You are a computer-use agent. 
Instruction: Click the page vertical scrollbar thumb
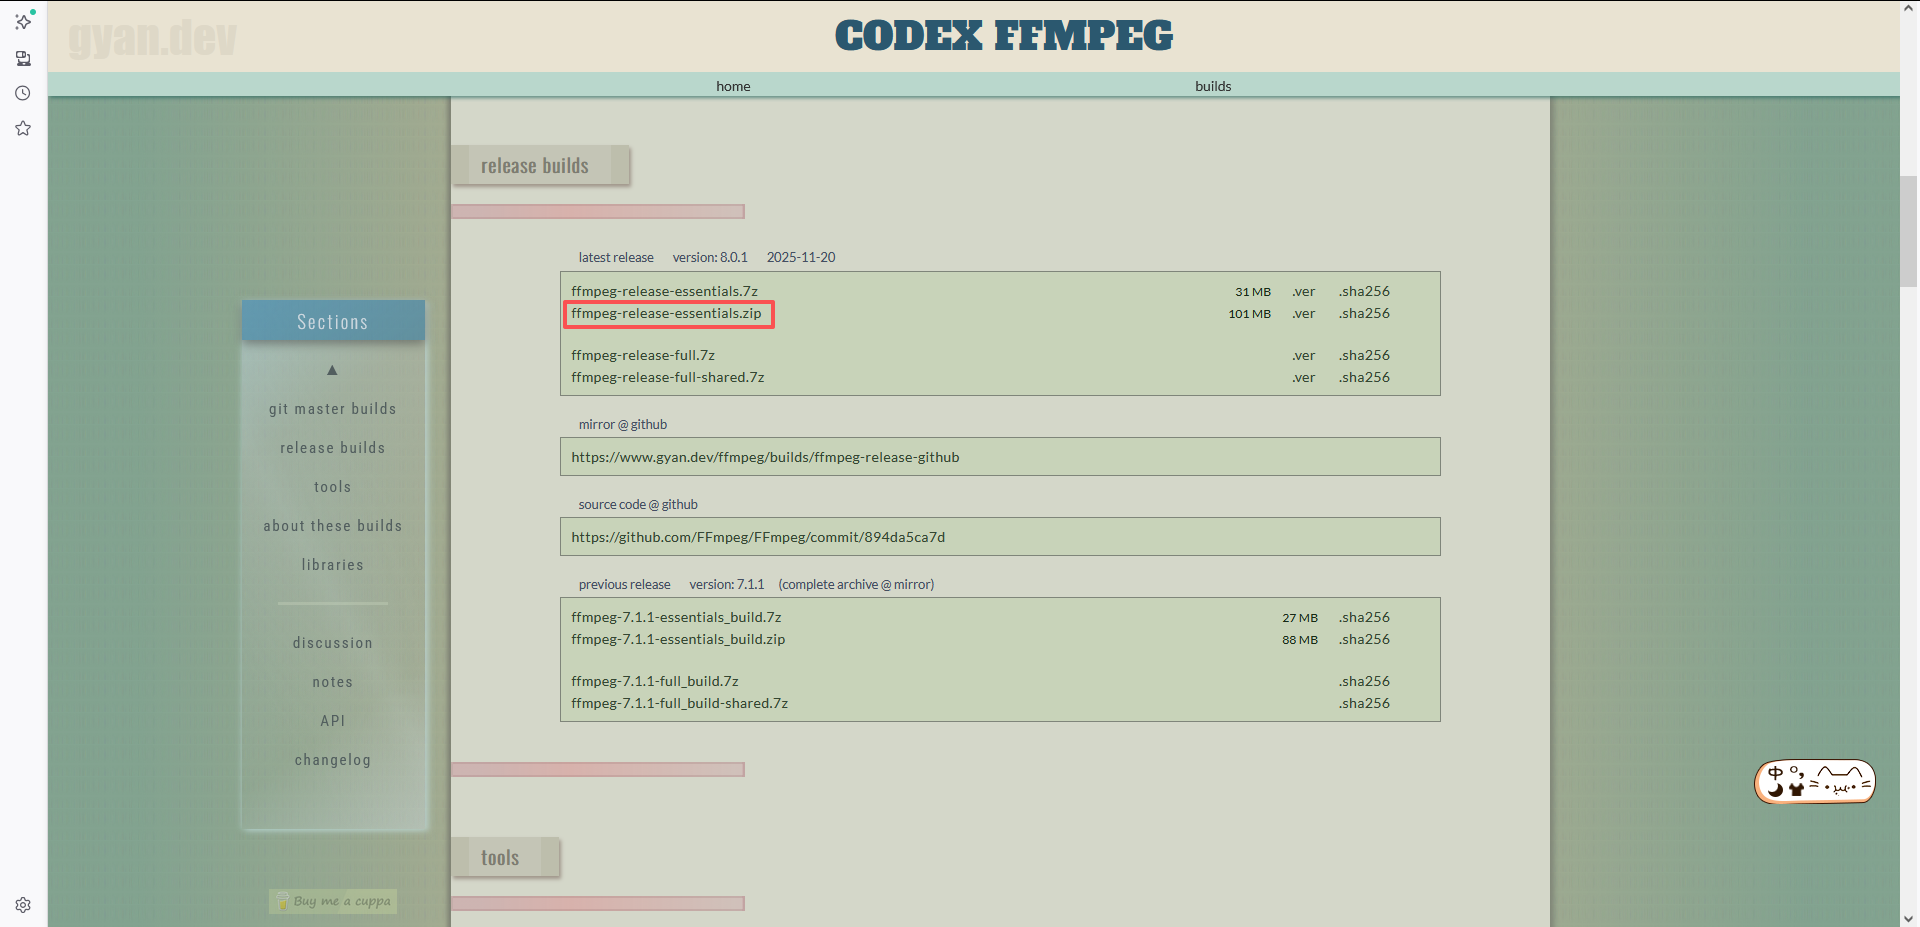coord(1909,230)
